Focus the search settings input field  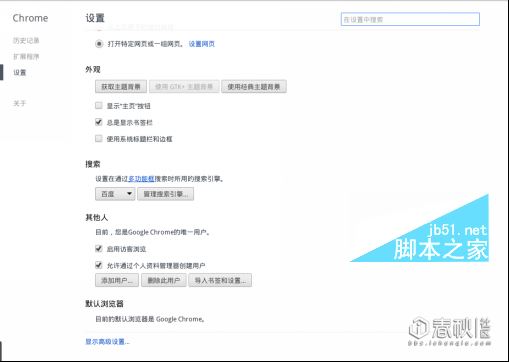pyautogui.click(x=410, y=19)
